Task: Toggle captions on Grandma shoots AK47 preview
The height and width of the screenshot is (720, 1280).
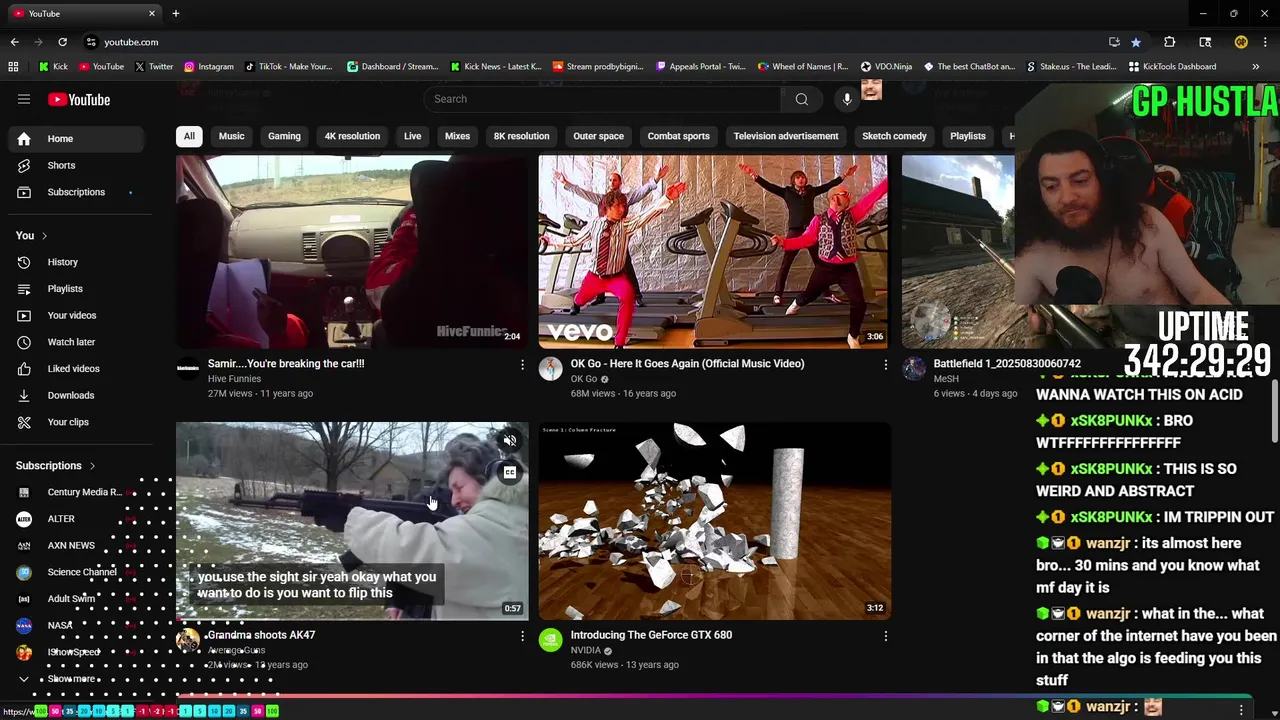Action: click(510, 473)
